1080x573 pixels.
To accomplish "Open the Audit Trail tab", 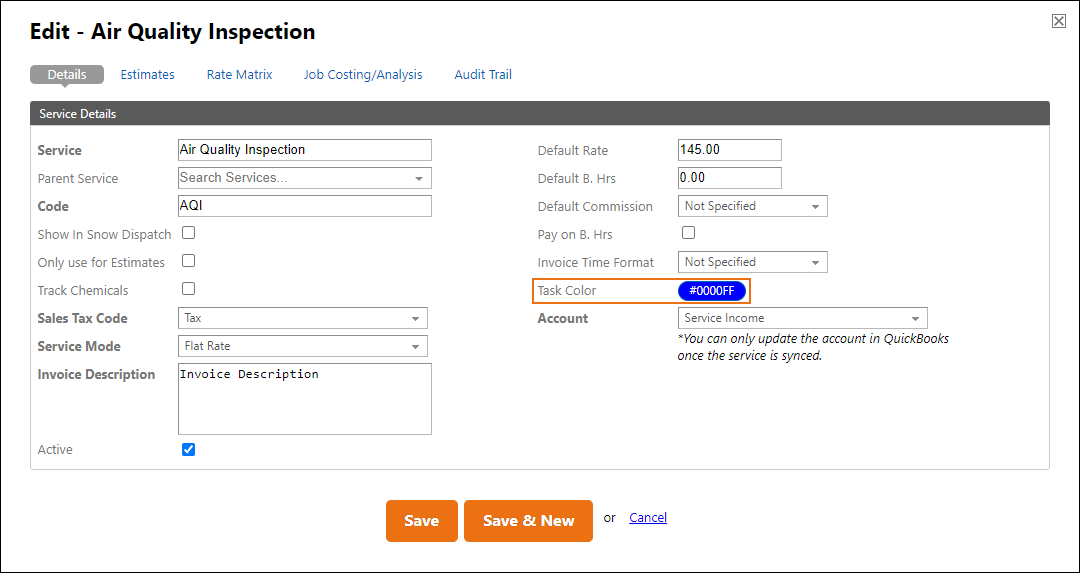I will [483, 74].
